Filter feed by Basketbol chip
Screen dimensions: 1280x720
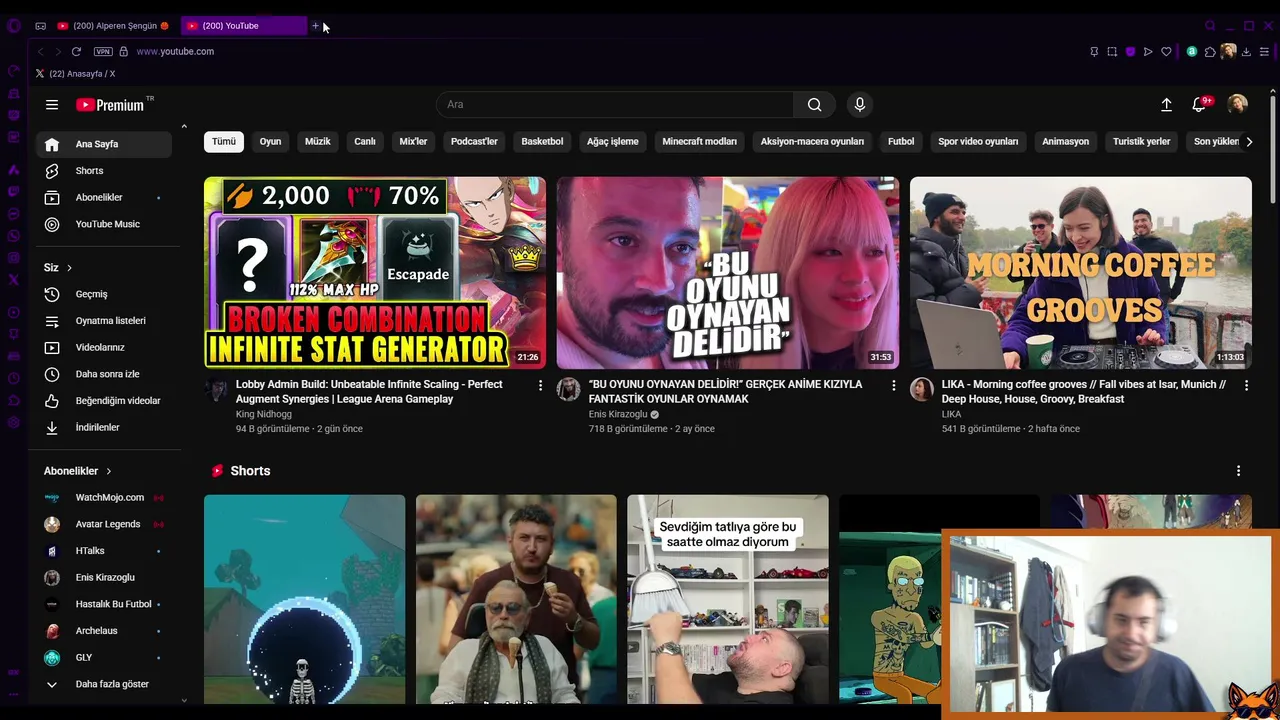point(542,142)
